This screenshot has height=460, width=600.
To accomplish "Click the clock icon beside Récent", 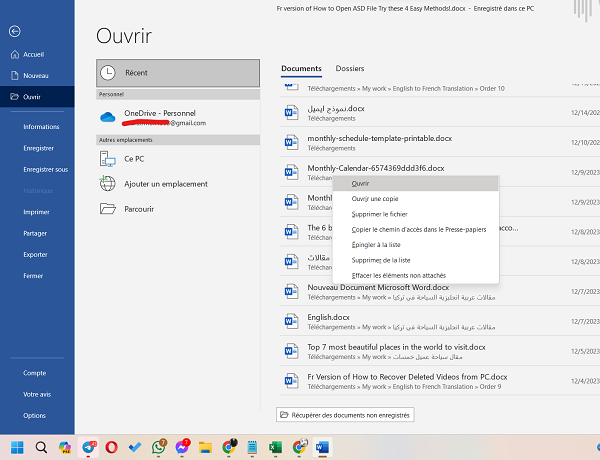I will [x=108, y=73].
